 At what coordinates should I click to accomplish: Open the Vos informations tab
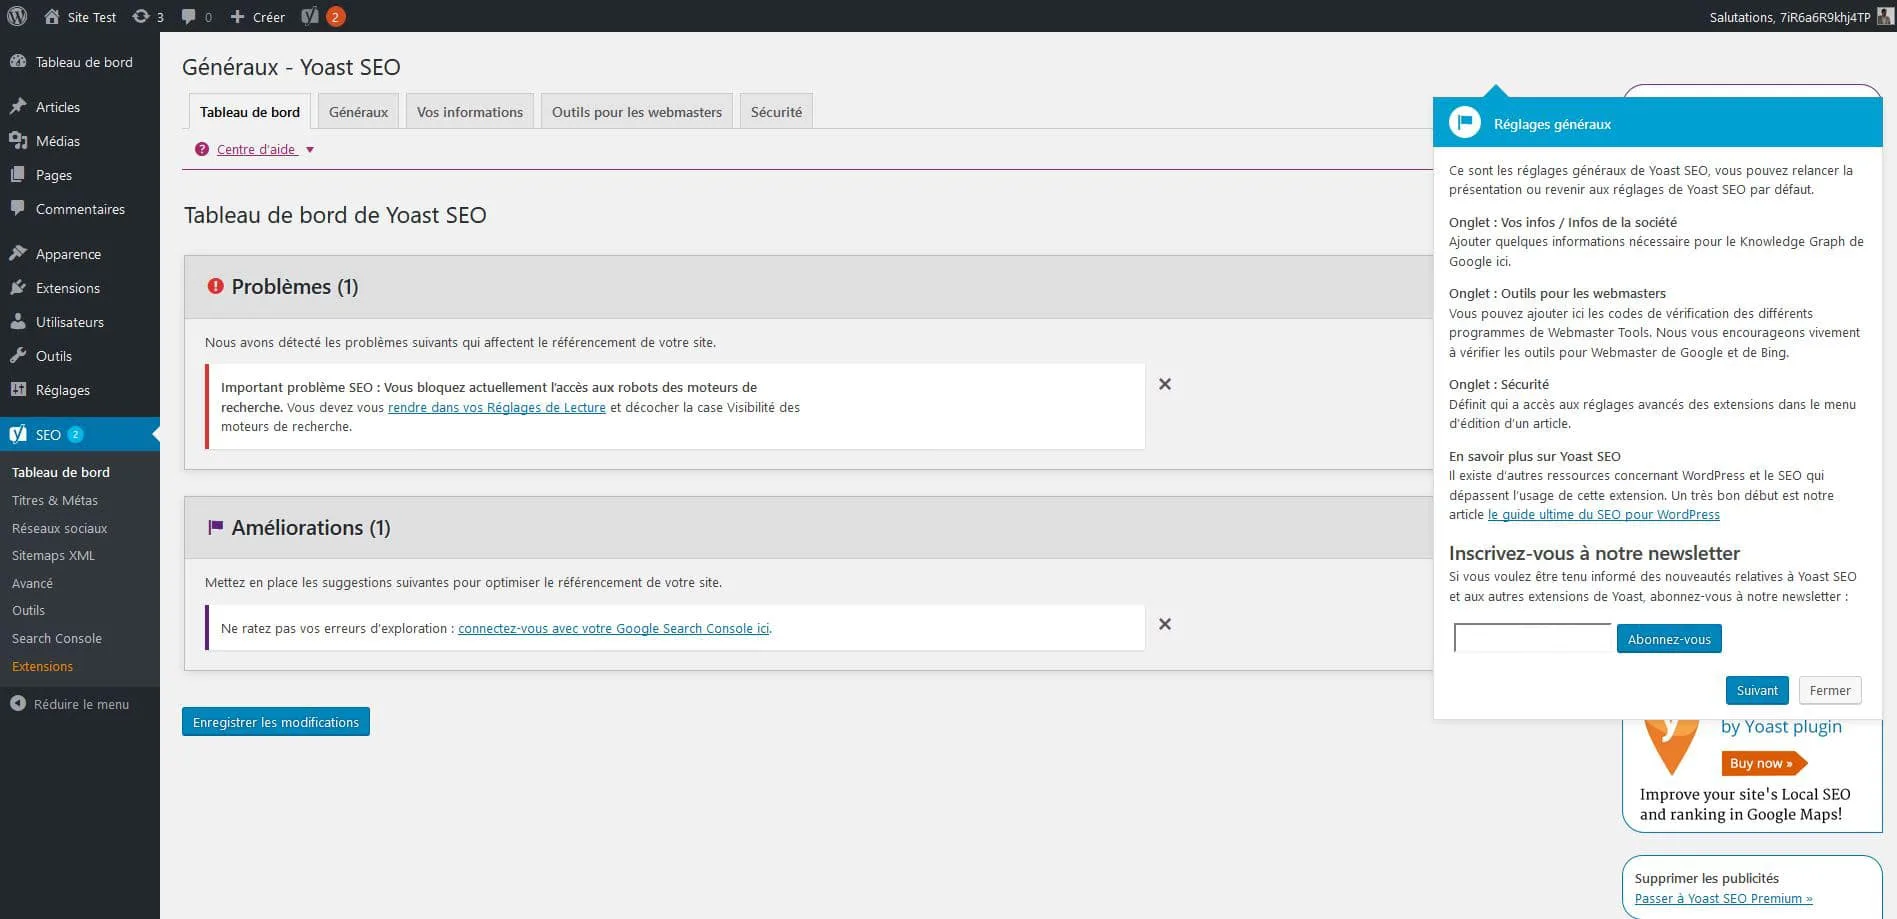point(470,111)
